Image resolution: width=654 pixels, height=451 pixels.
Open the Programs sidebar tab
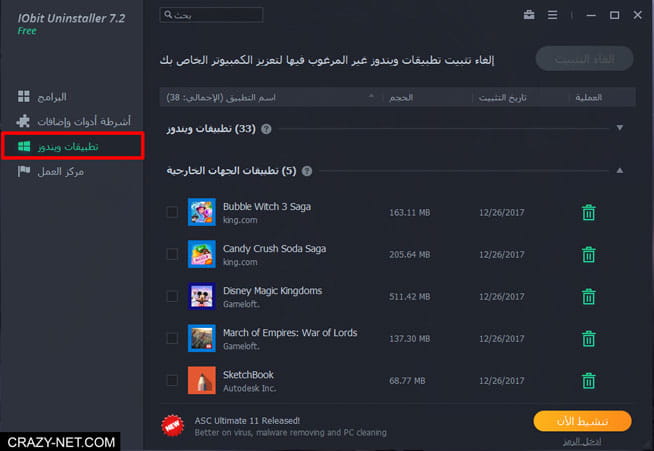[x=42, y=97]
